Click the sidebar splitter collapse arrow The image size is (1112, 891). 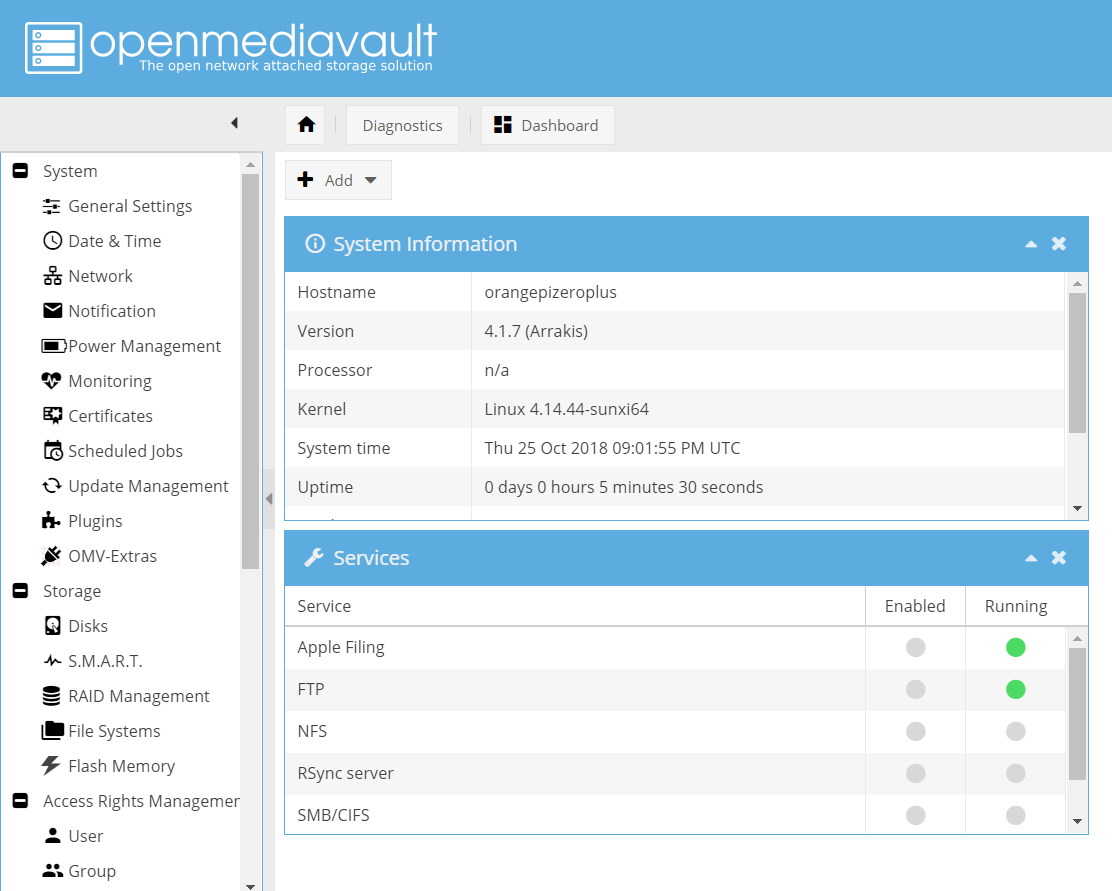tap(269, 499)
